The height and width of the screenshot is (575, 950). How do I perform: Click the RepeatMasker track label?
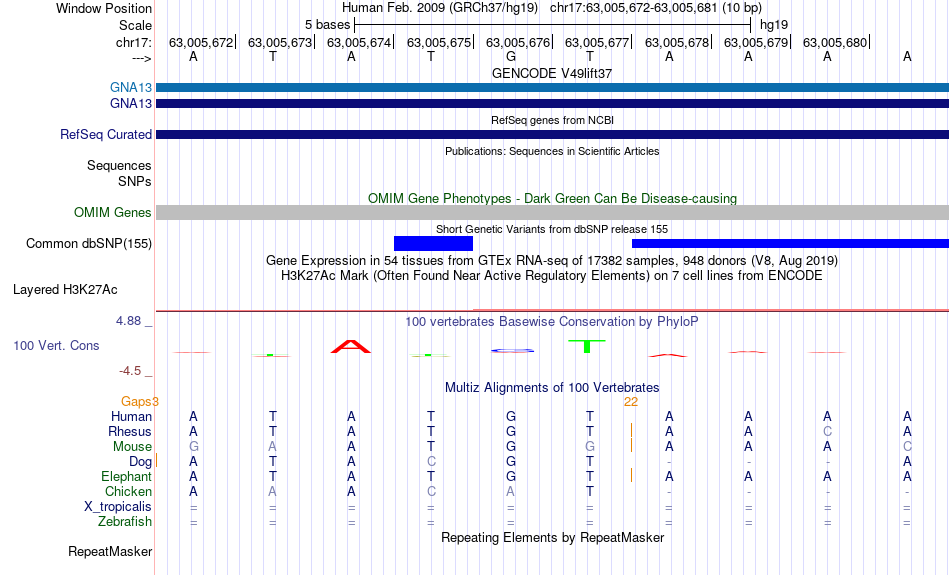(110, 551)
